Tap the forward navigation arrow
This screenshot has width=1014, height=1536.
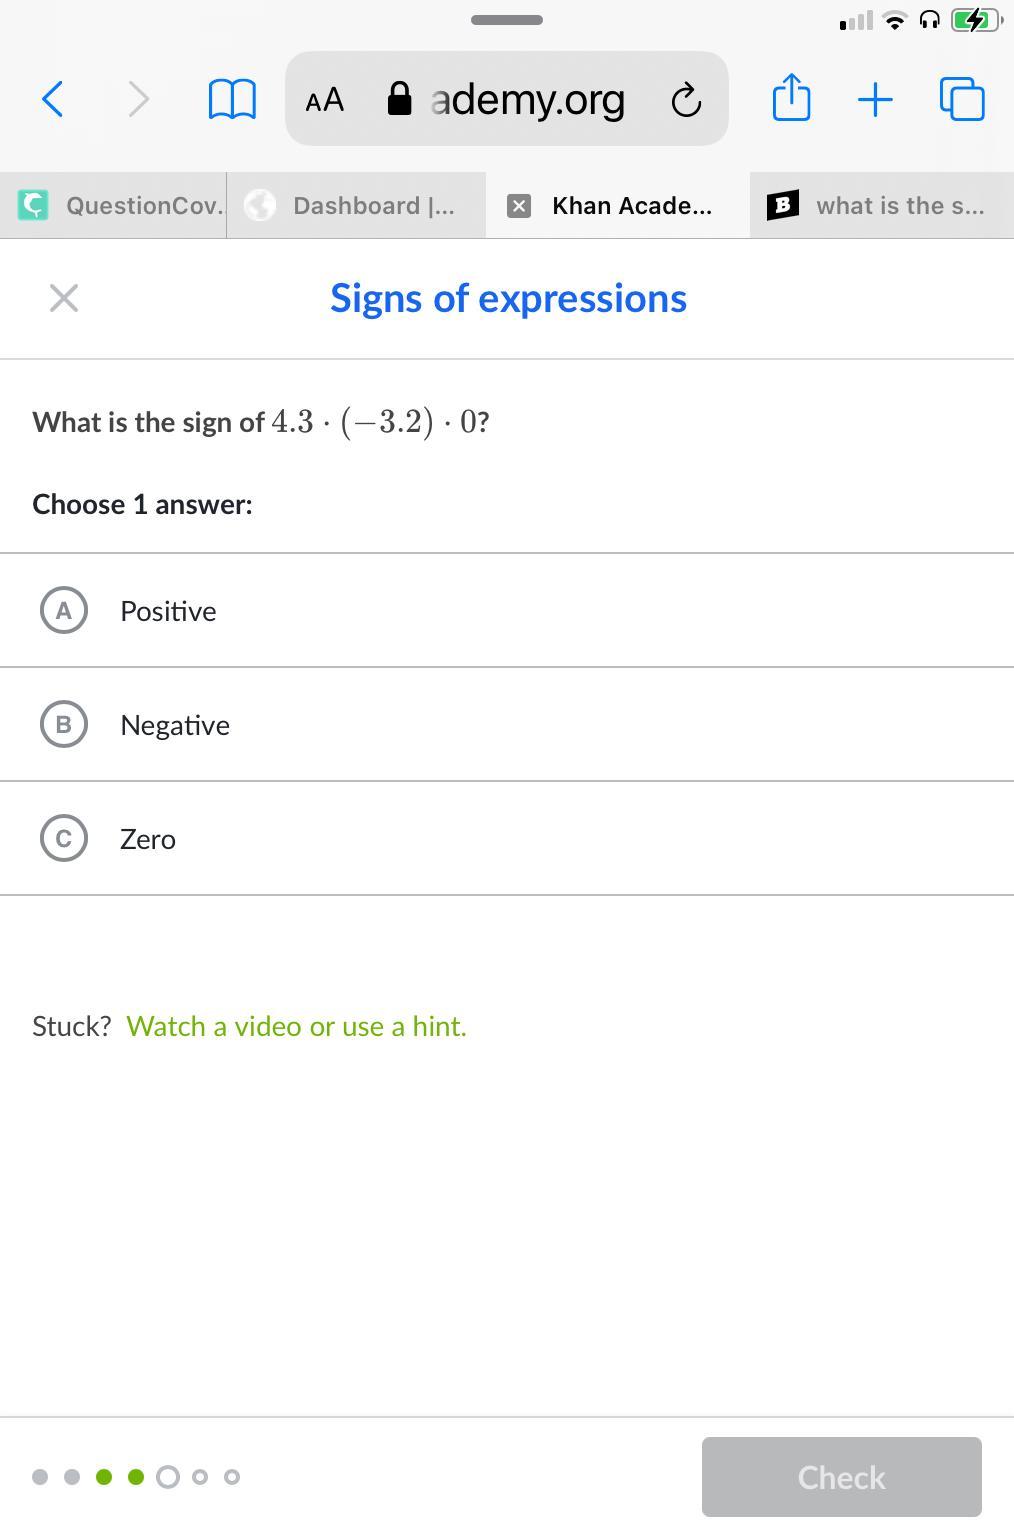click(139, 99)
